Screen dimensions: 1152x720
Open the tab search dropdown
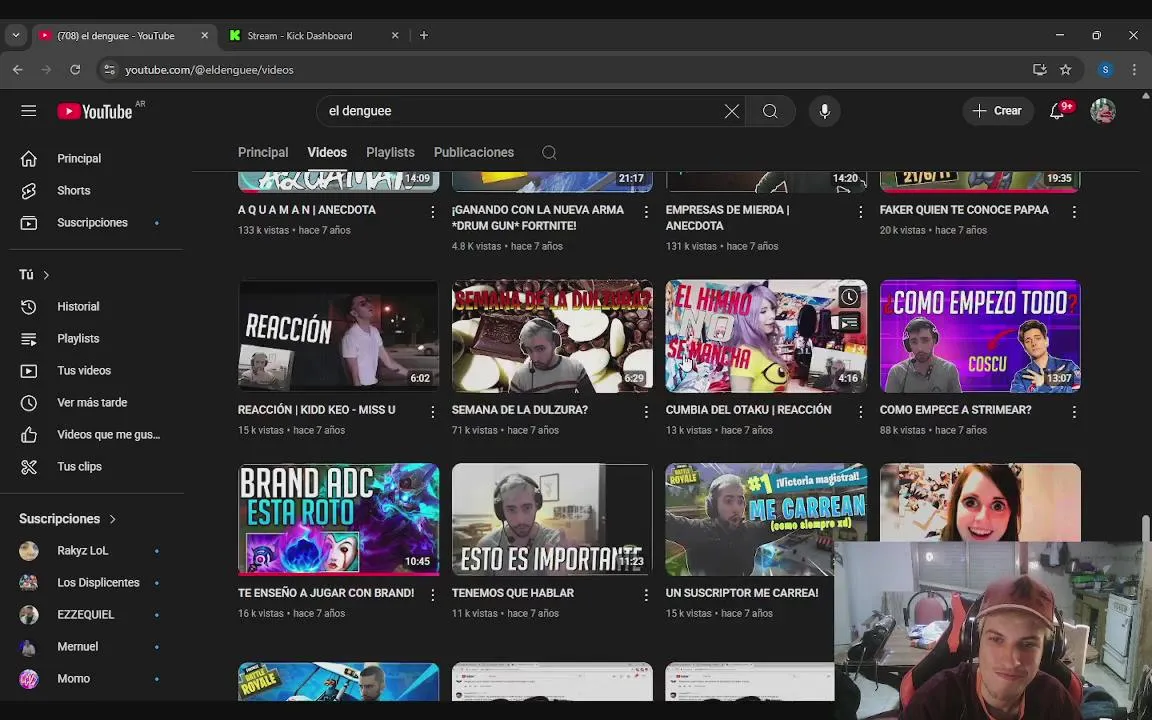15,35
